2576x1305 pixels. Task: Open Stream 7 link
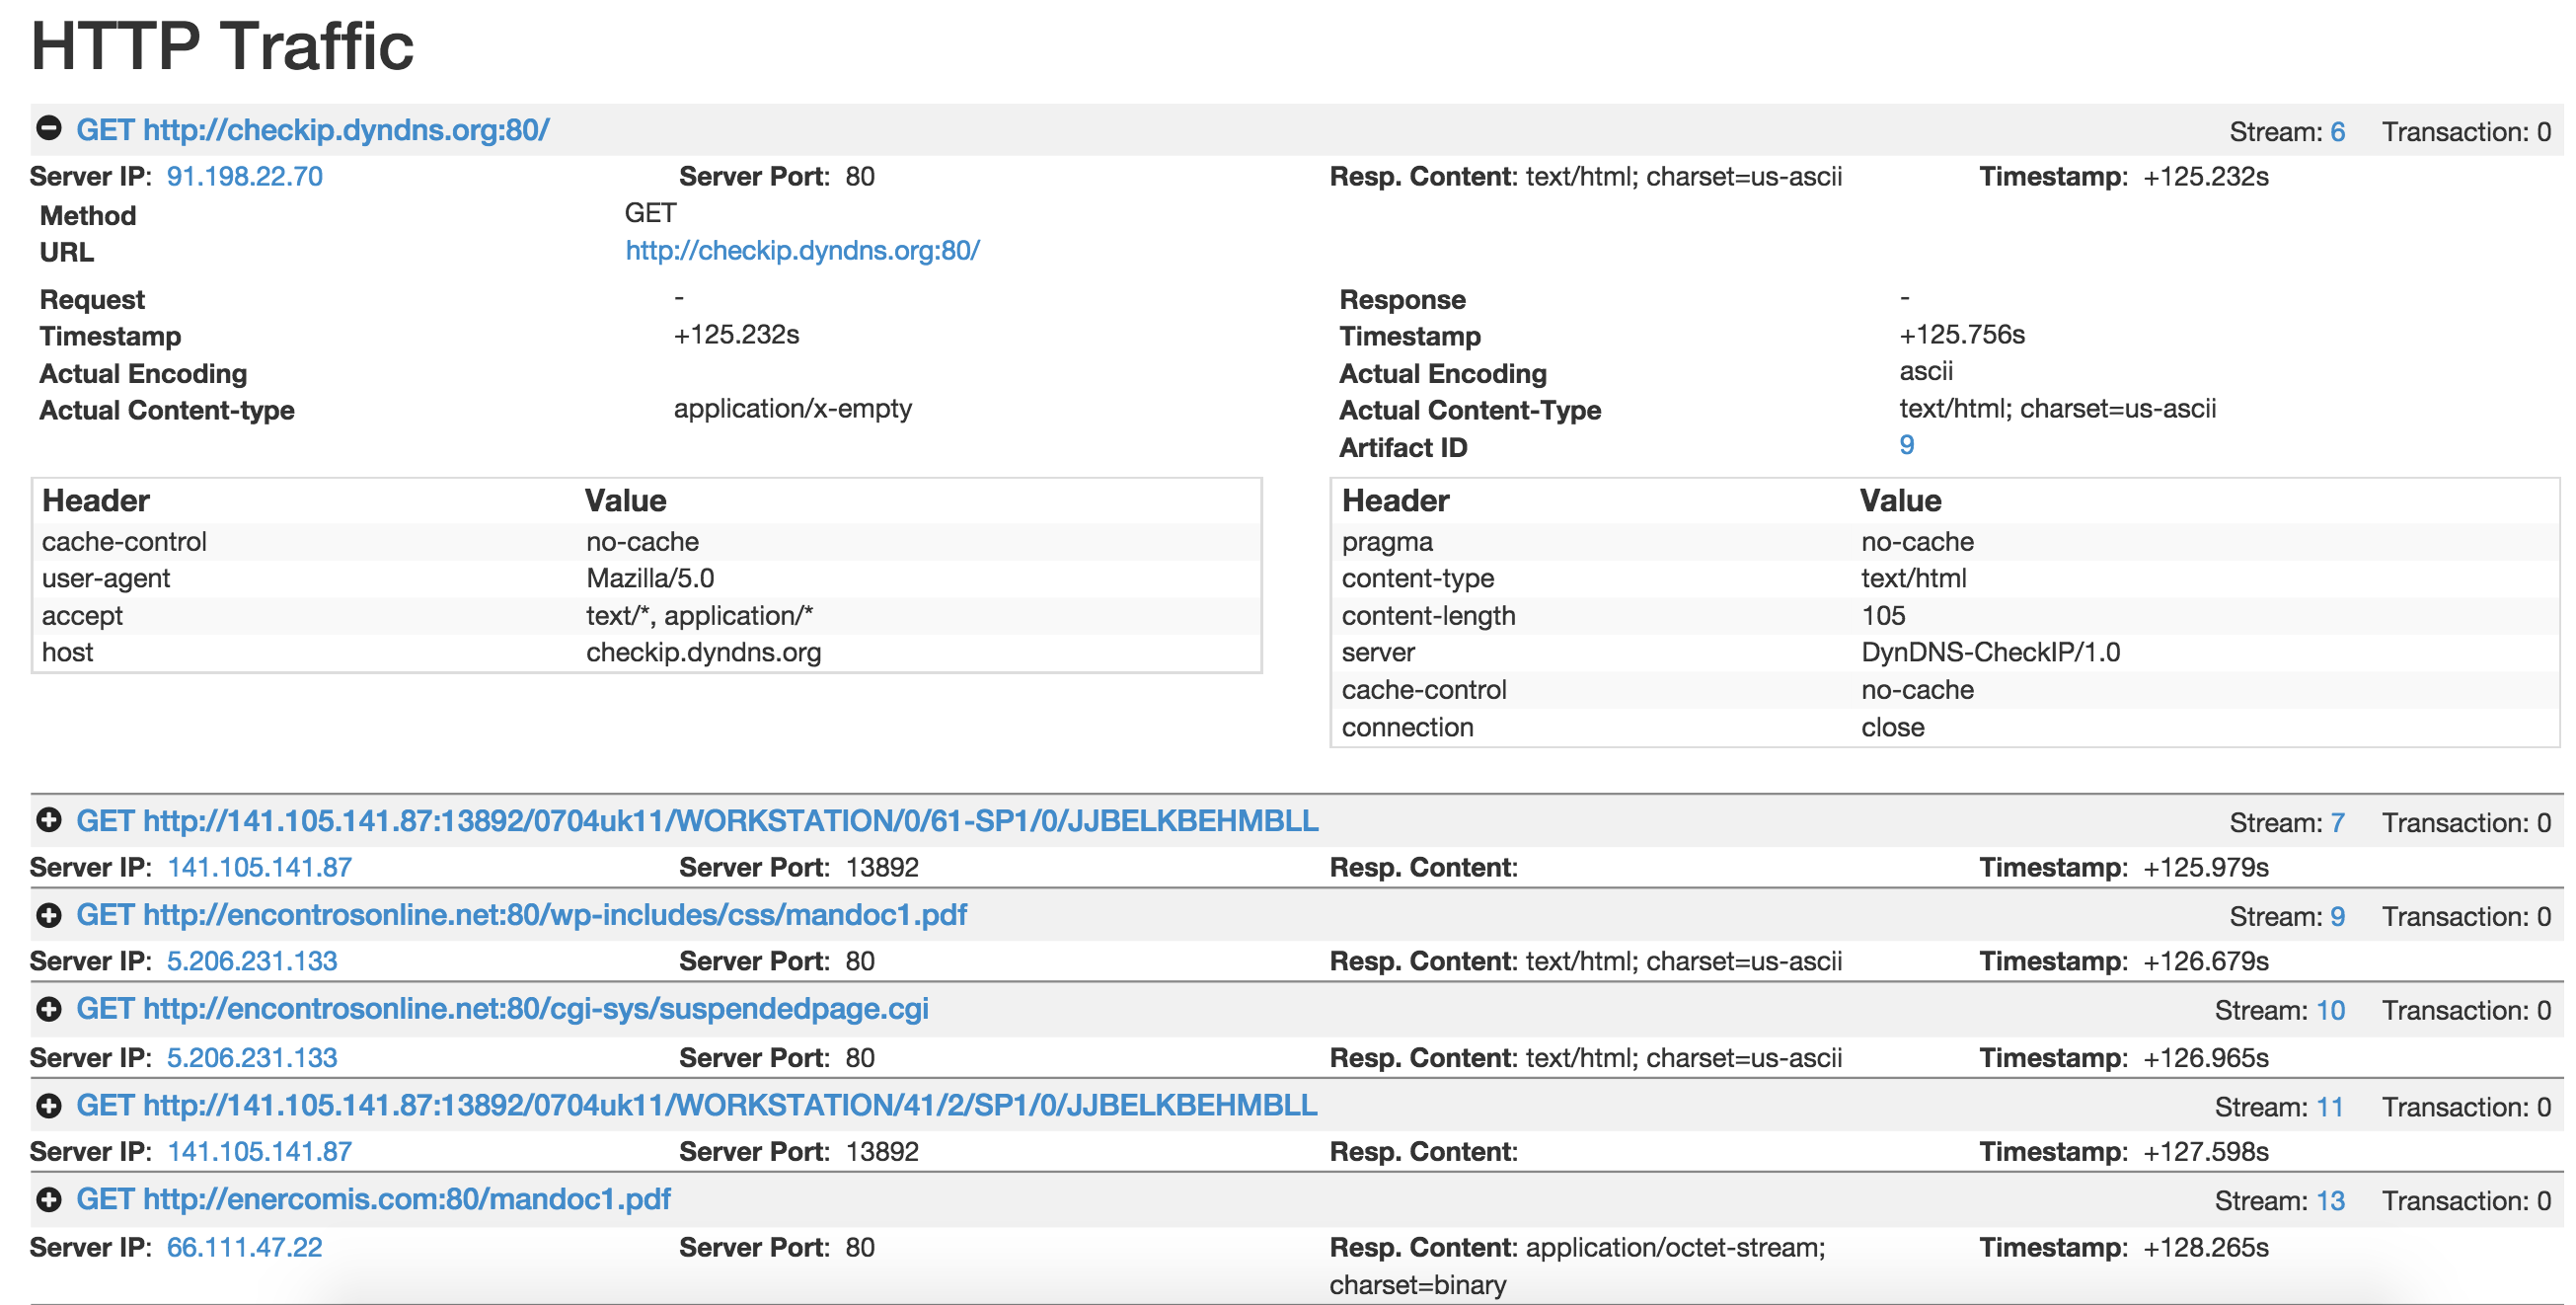[x=2337, y=823]
